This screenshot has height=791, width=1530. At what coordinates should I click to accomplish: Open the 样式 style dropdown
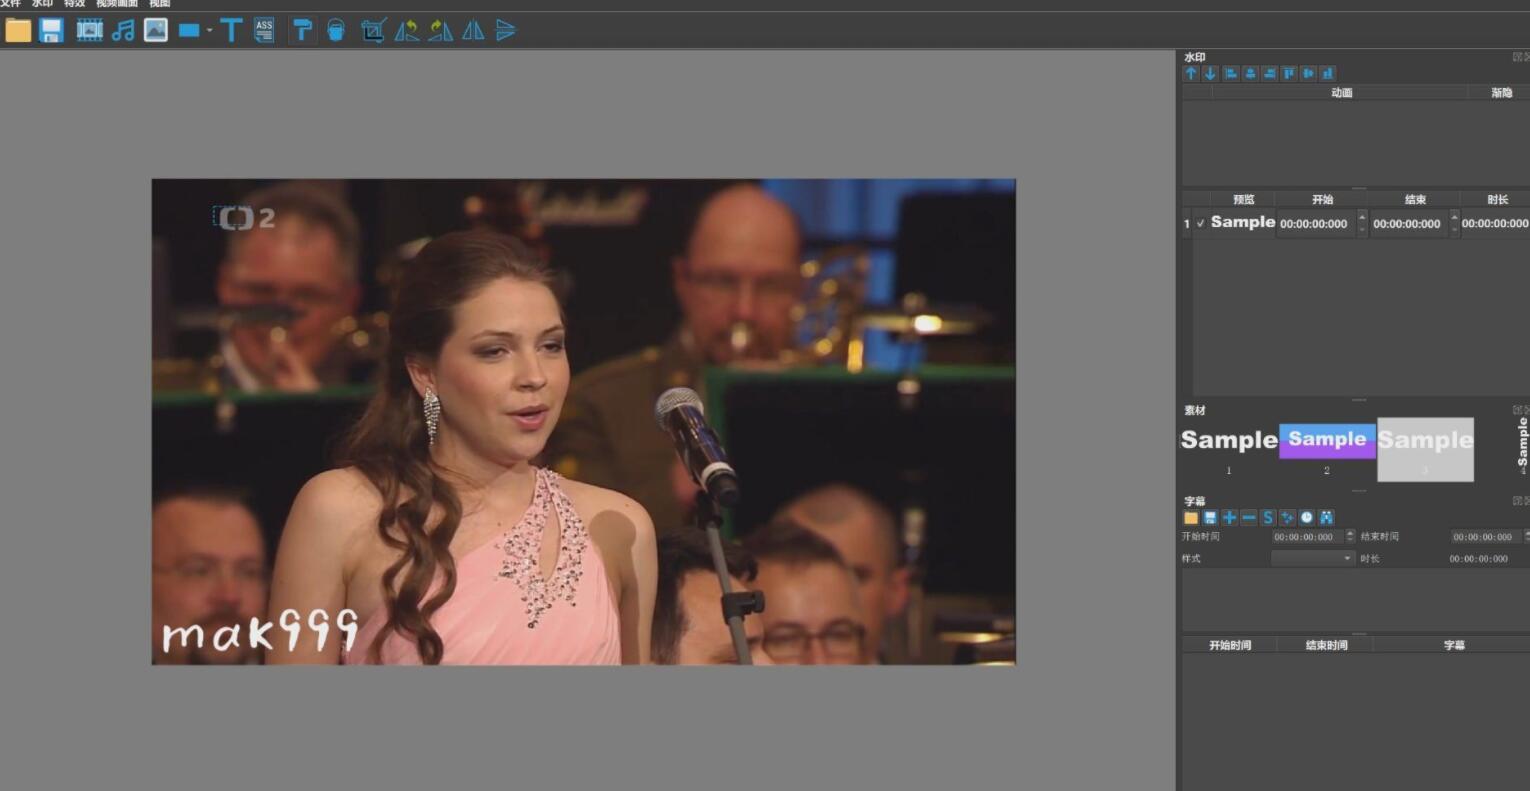[1312, 558]
